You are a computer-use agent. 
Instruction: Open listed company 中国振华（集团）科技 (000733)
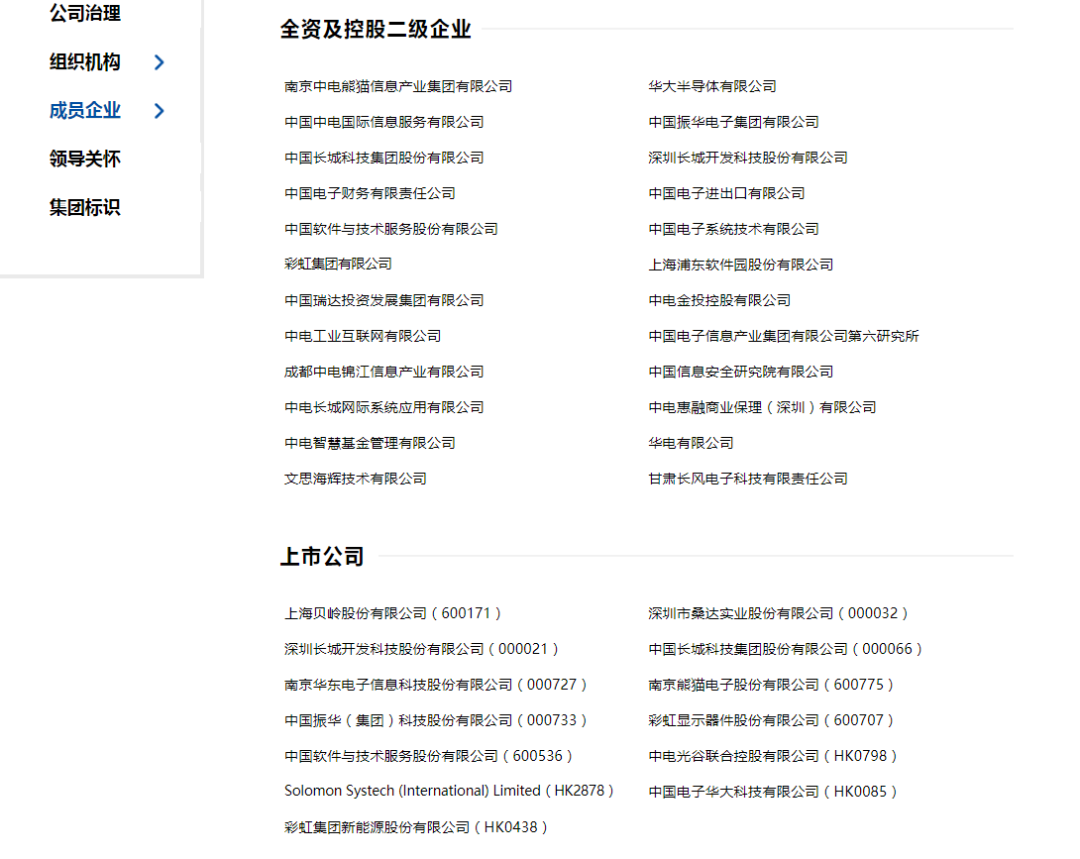coord(436,721)
